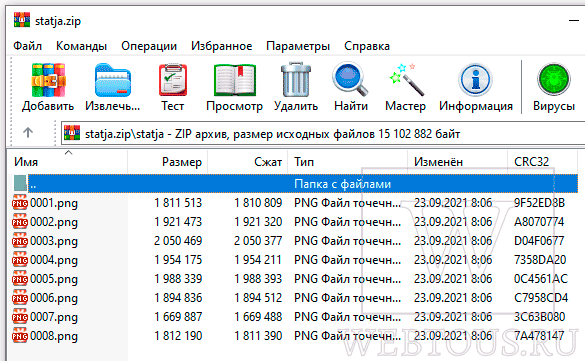Open the Справка menu
Screen dimensions: 585x361
click(x=367, y=46)
